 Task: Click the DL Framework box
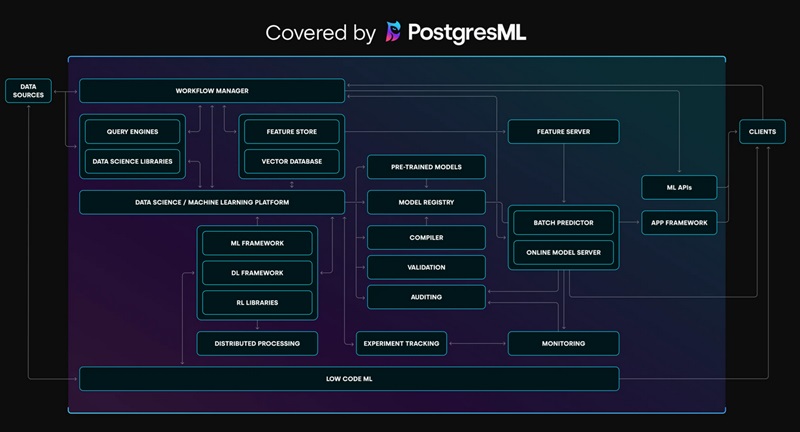[x=257, y=273]
